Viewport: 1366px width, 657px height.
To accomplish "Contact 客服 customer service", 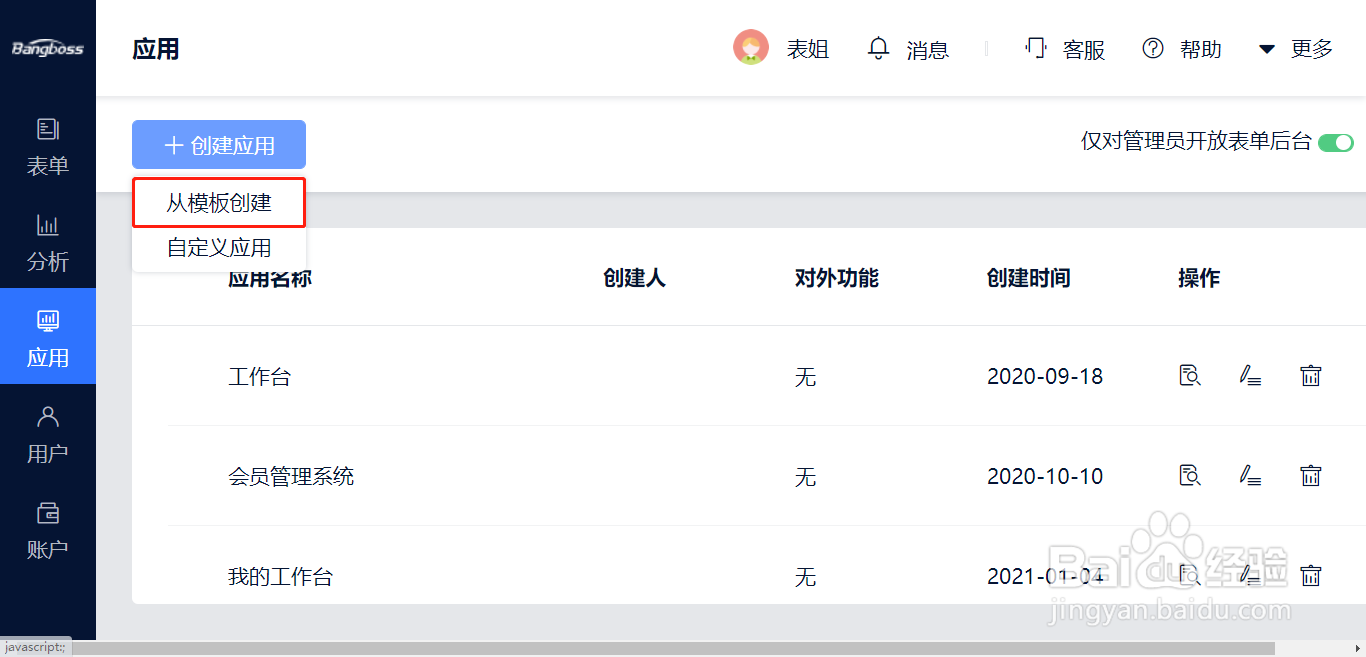I will 1065,48.
